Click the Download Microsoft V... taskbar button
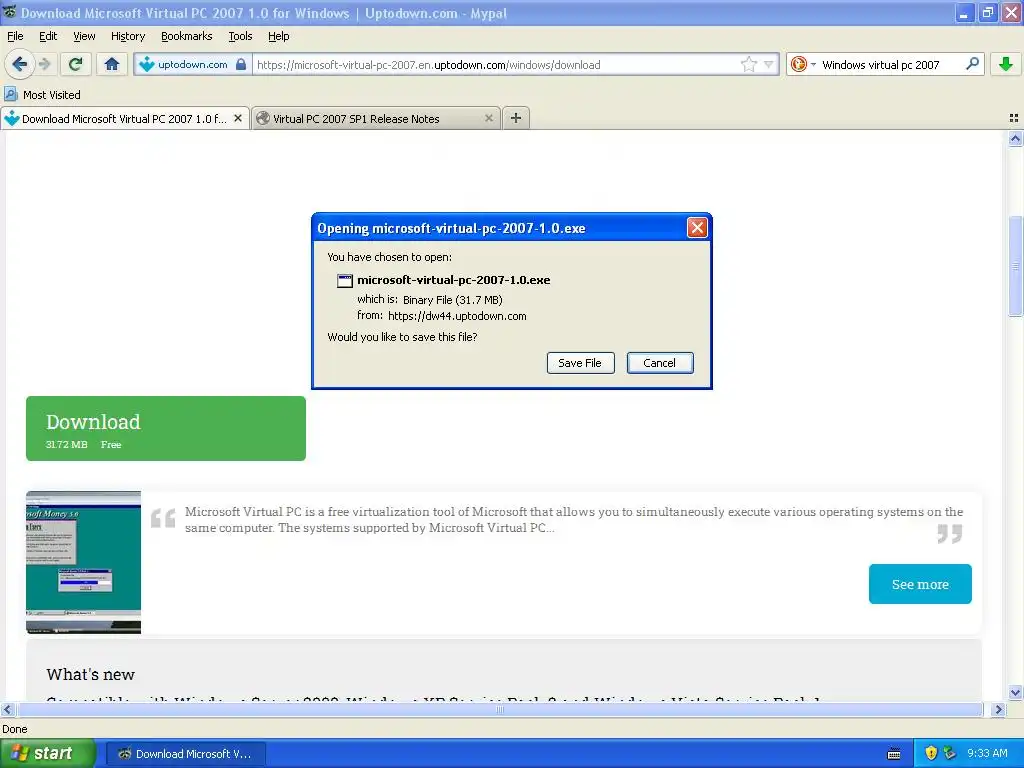The width and height of the screenshot is (1024, 768). [x=186, y=754]
